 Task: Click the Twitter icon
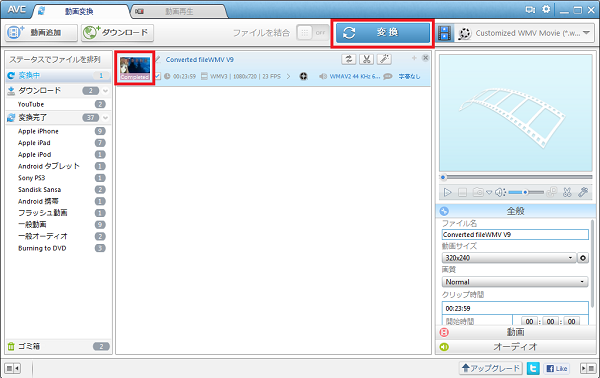click(533, 368)
